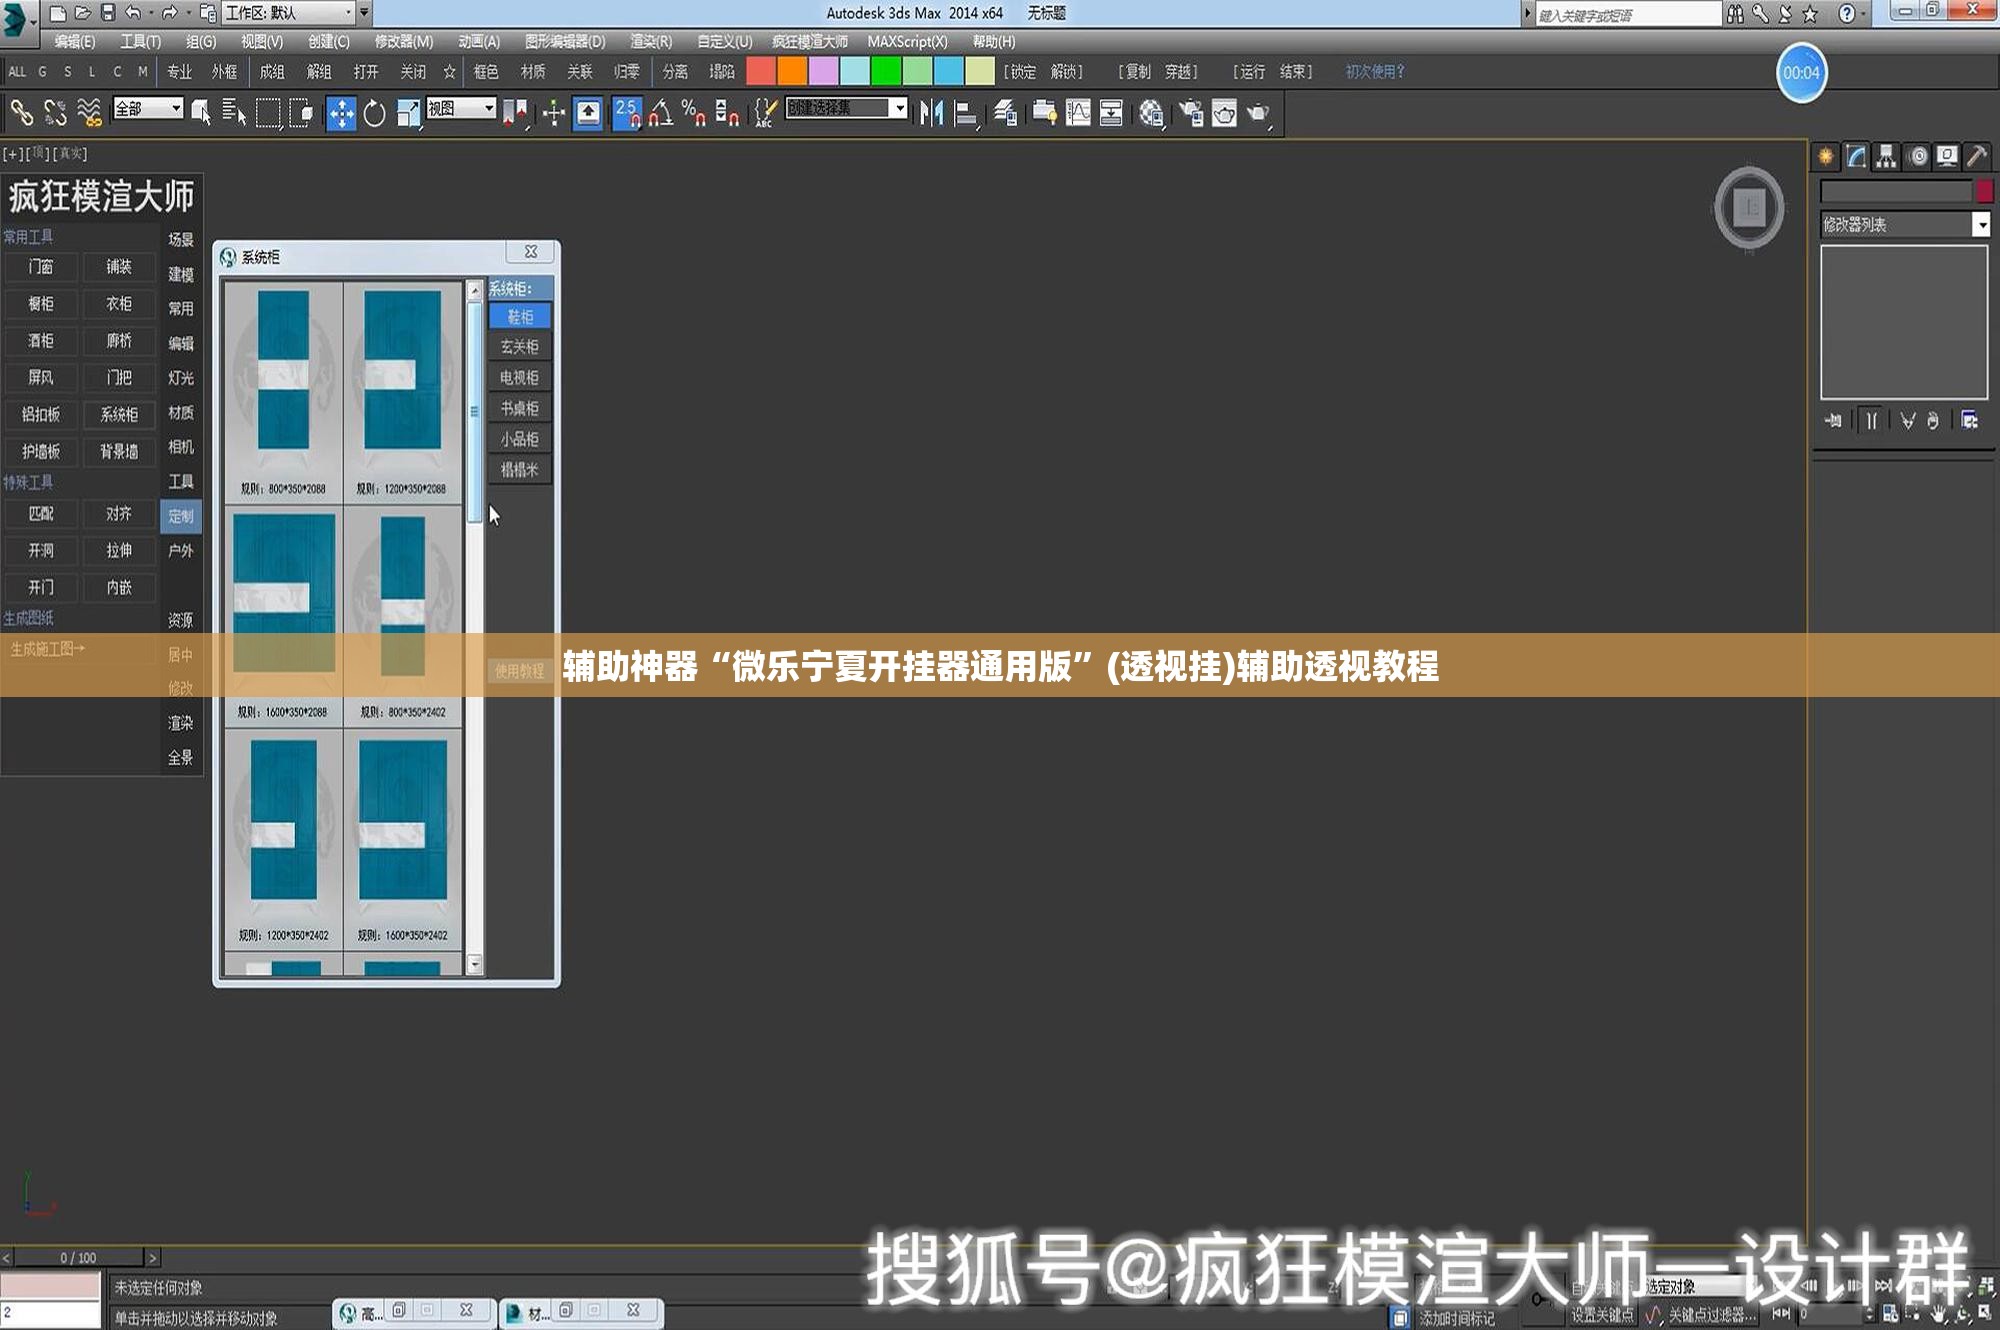The image size is (2000, 1330).
Task: Open the 渲染(R) menu
Action: [651, 42]
